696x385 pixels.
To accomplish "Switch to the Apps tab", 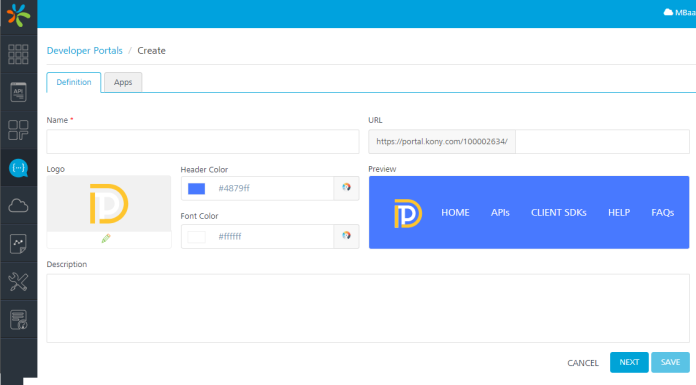I will pyautogui.click(x=123, y=82).
